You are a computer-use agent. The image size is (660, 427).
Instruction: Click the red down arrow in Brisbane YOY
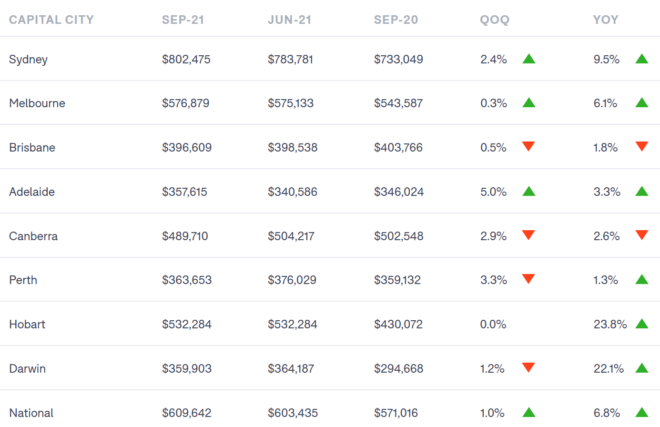(x=640, y=147)
